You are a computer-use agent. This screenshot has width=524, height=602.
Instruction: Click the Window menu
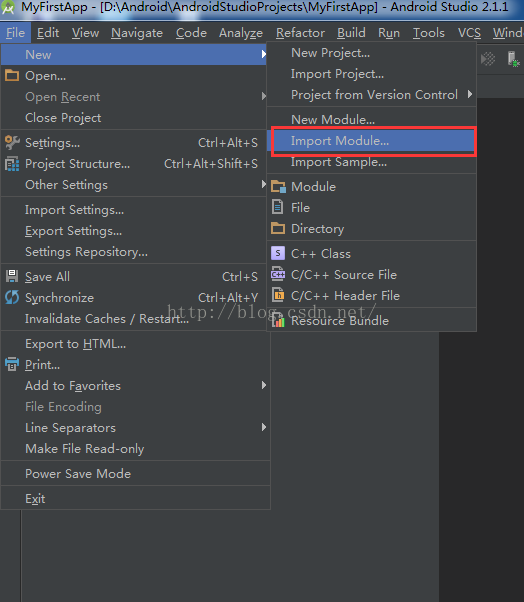(507, 33)
